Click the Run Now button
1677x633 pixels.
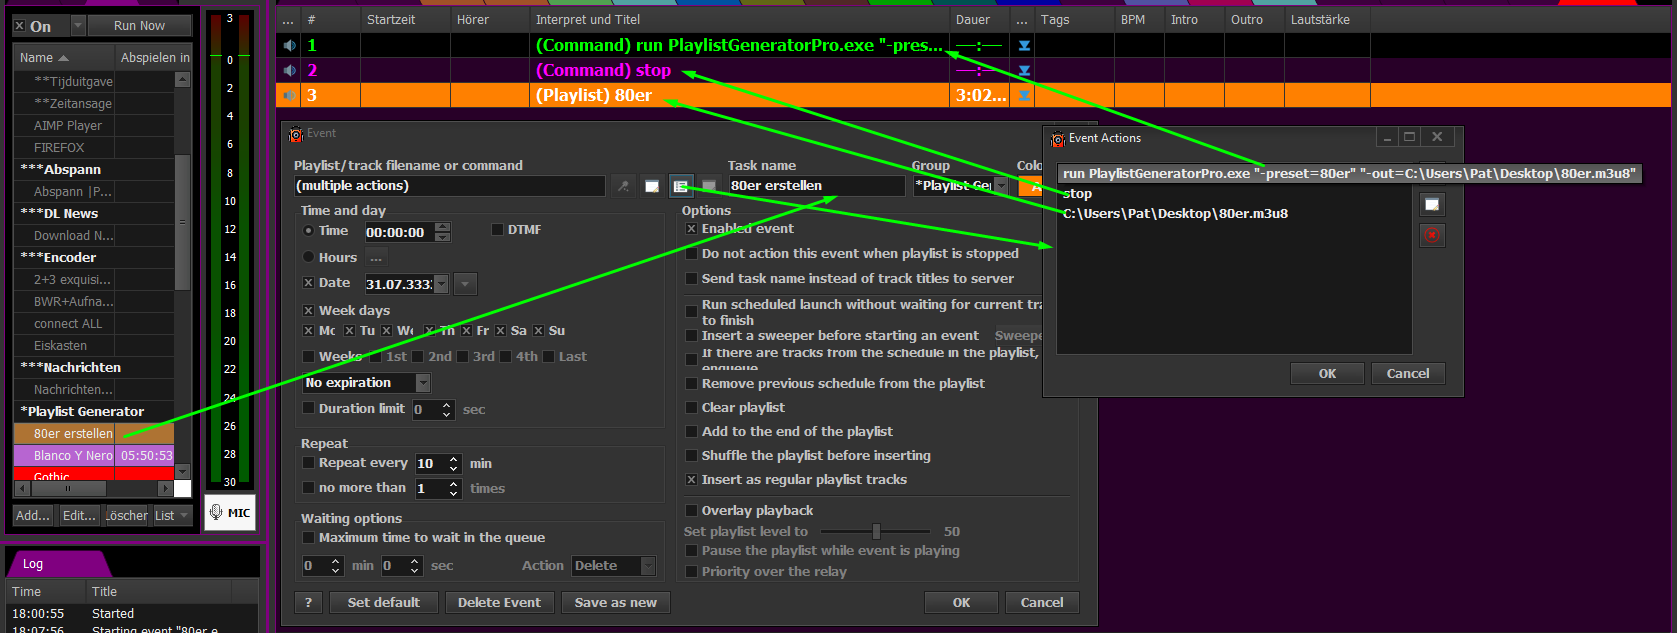pyautogui.click(x=139, y=26)
